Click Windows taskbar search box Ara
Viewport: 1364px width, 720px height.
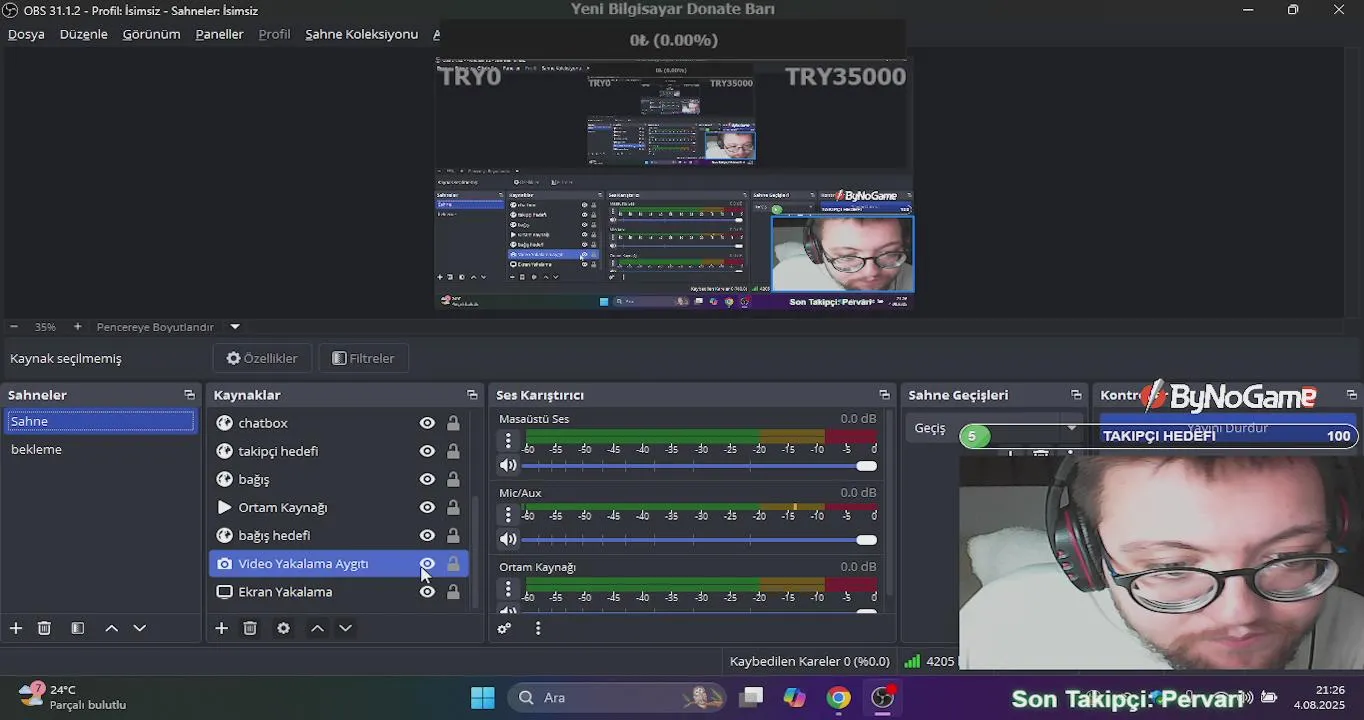(x=617, y=698)
